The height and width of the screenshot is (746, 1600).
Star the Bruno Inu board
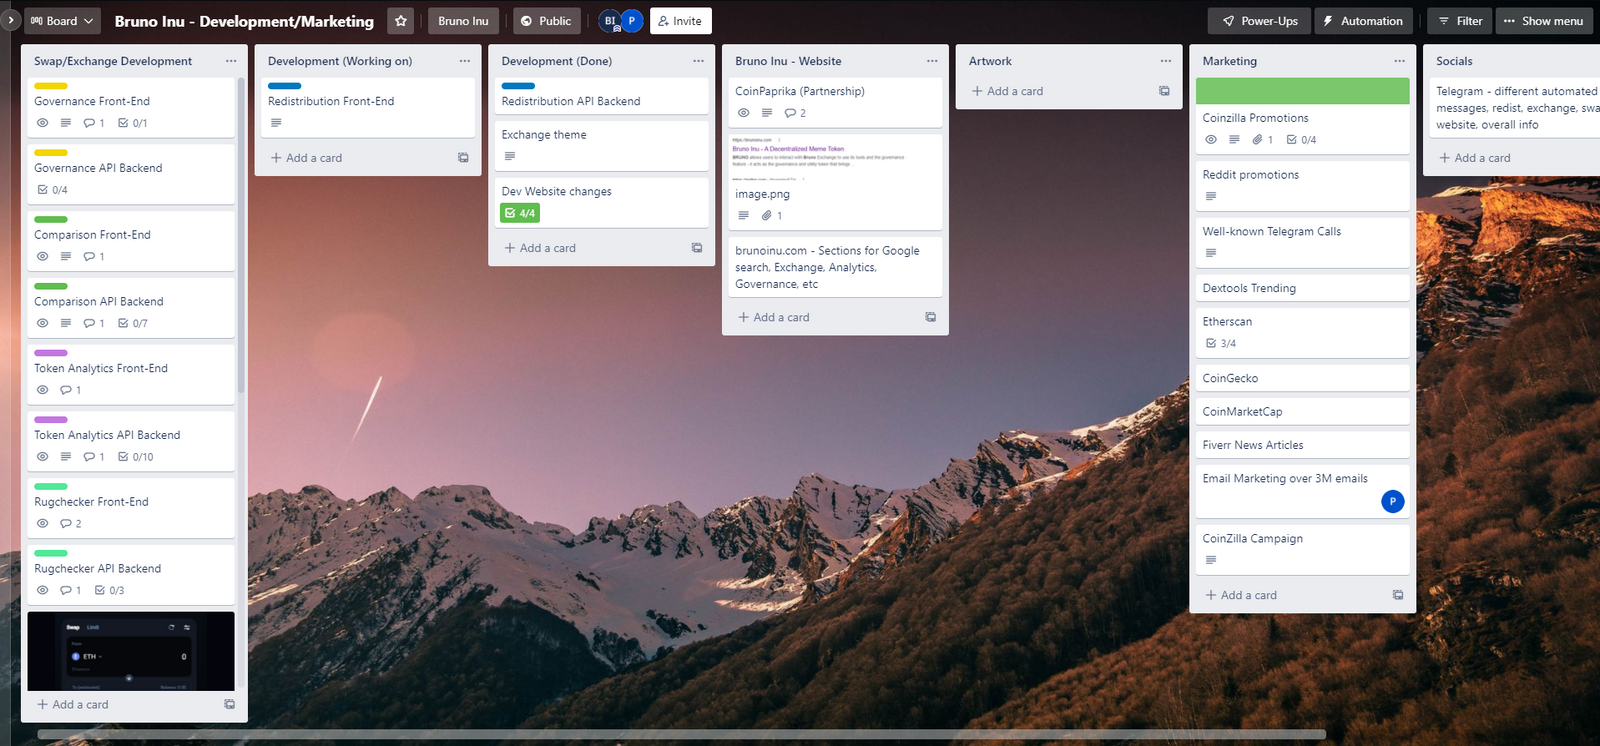pos(400,21)
